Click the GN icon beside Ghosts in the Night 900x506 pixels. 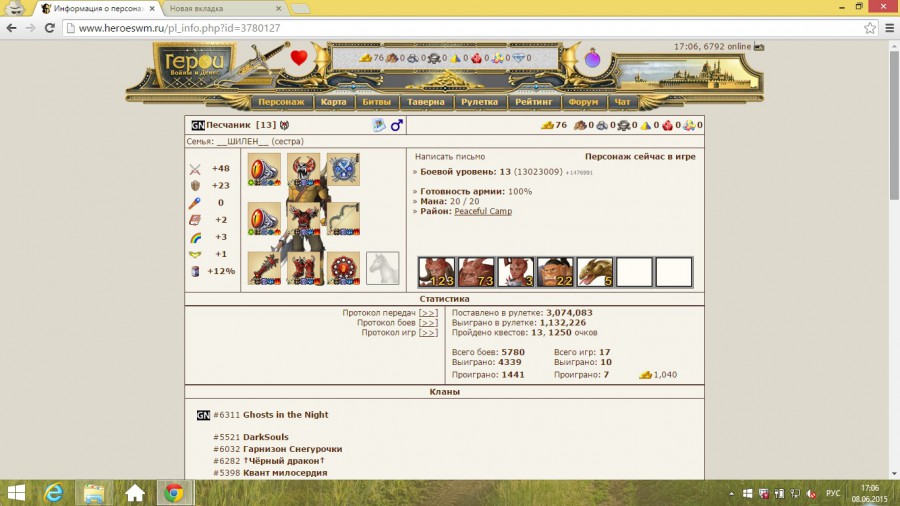[203, 415]
